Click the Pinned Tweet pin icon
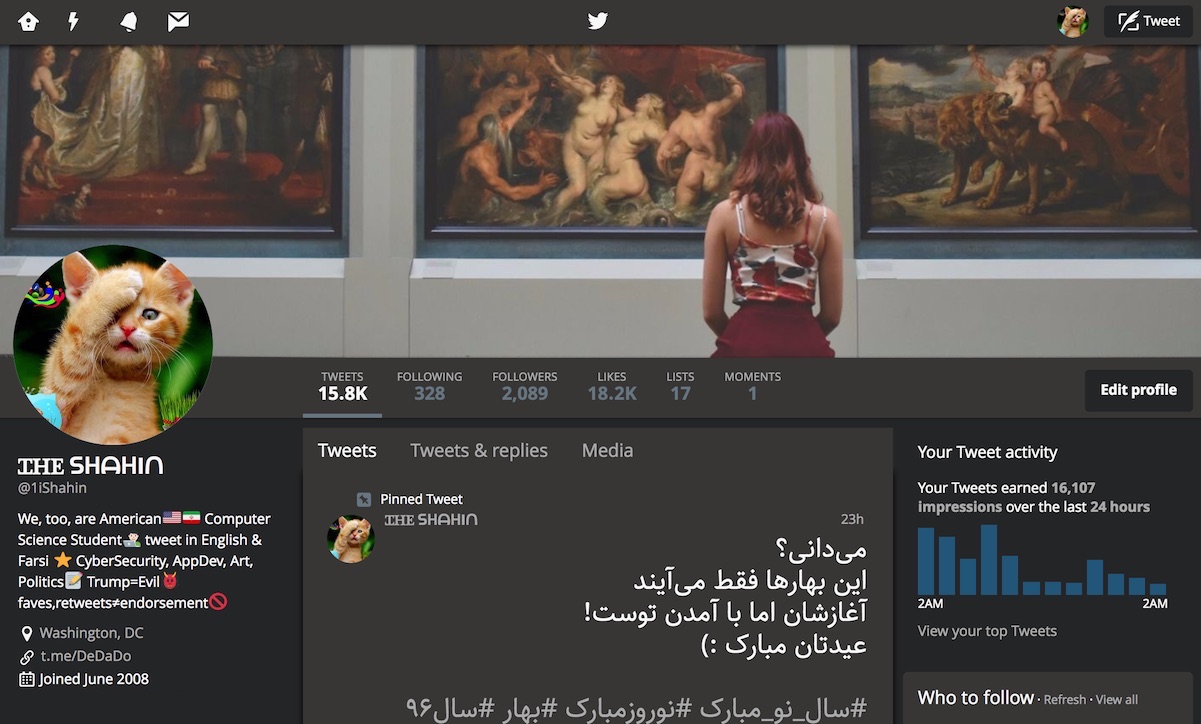The image size is (1201, 724). click(364, 499)
